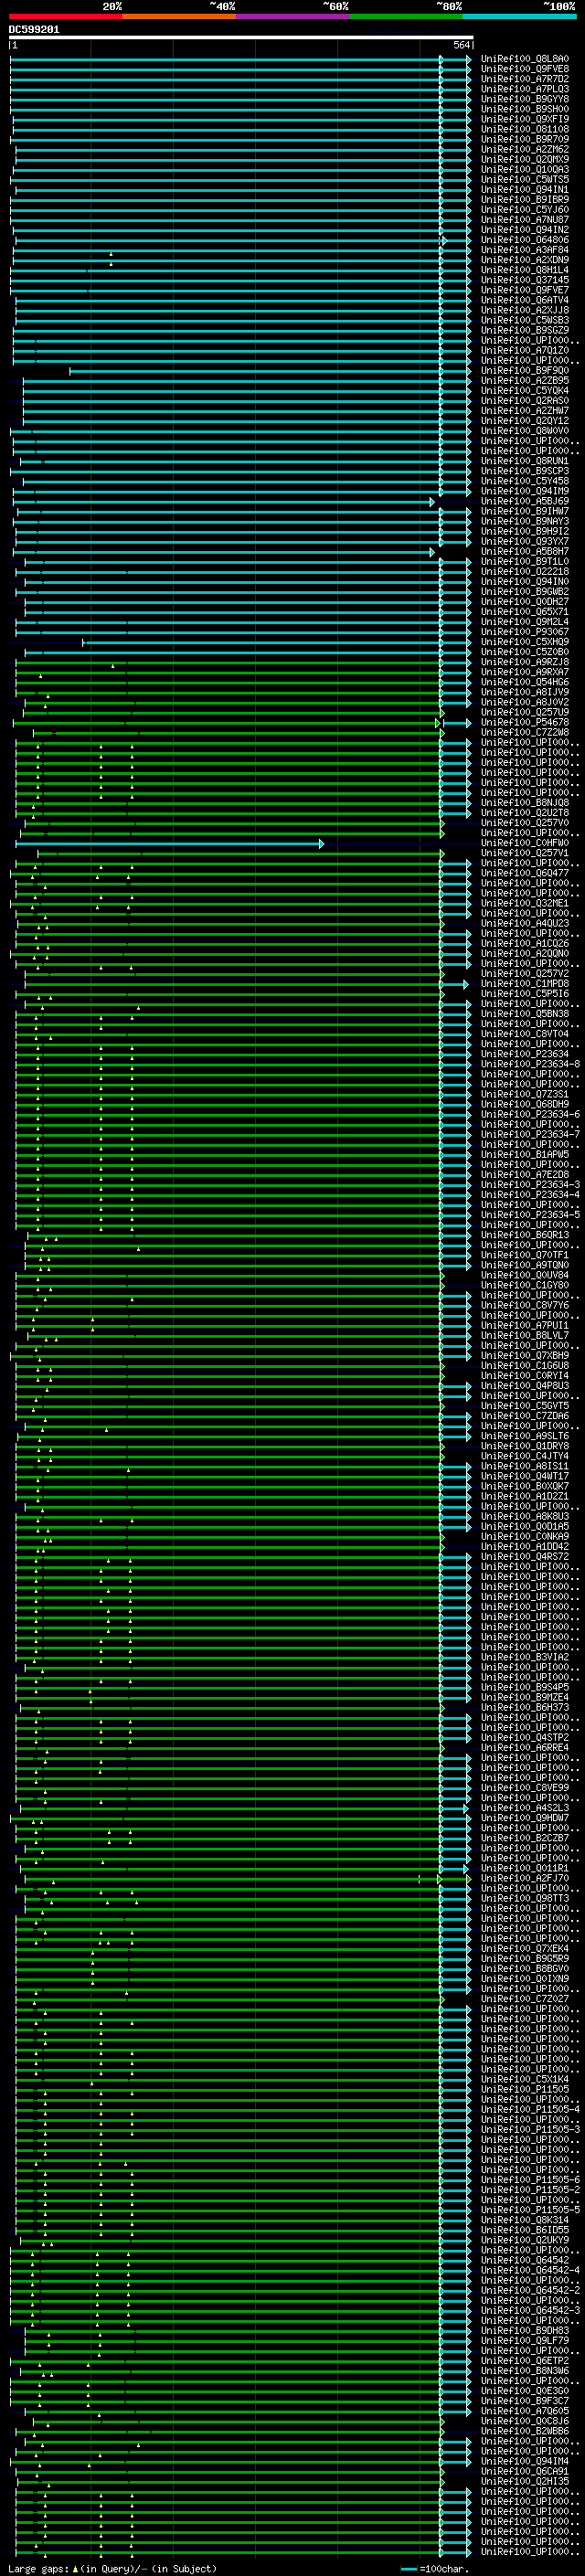Click hit label UniRef100_Q9FVE8
This screenshot has width=585, height=2576.
coord(525,69)
